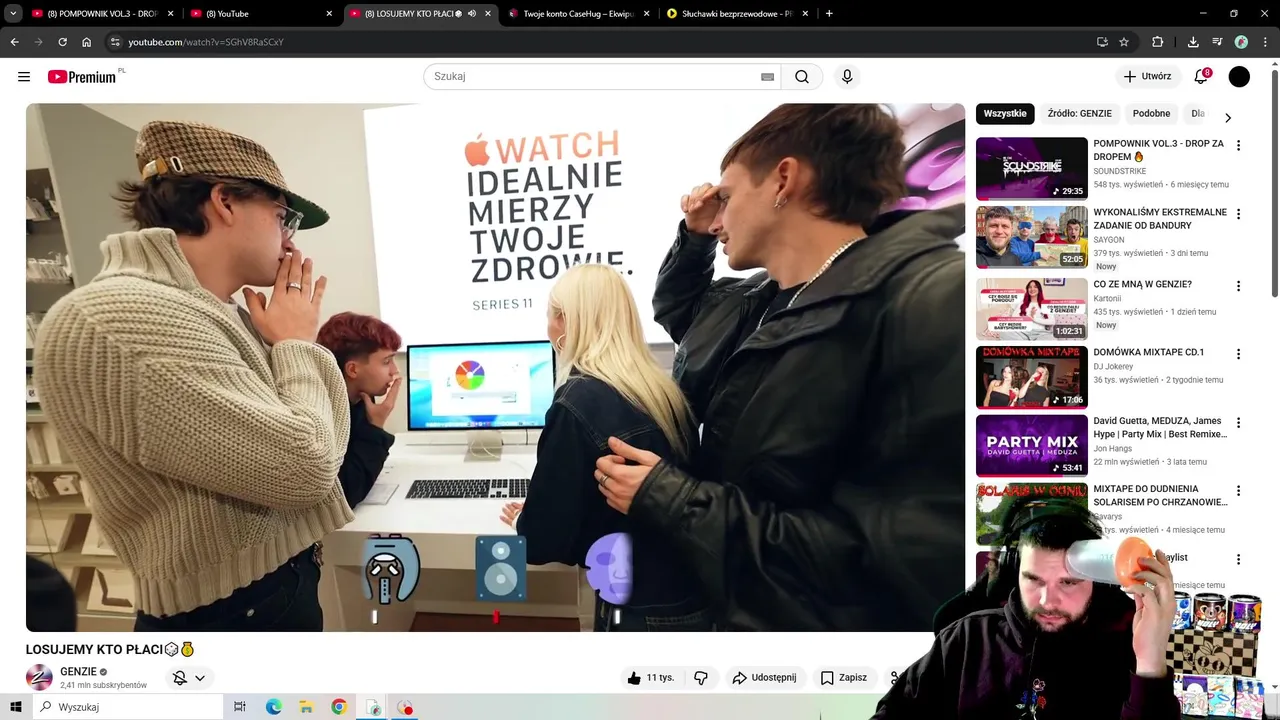Image resolution: width=1280 pixels, height=720 pixels.
Task: Open browser home page icon
Action: tap(86, 42)
